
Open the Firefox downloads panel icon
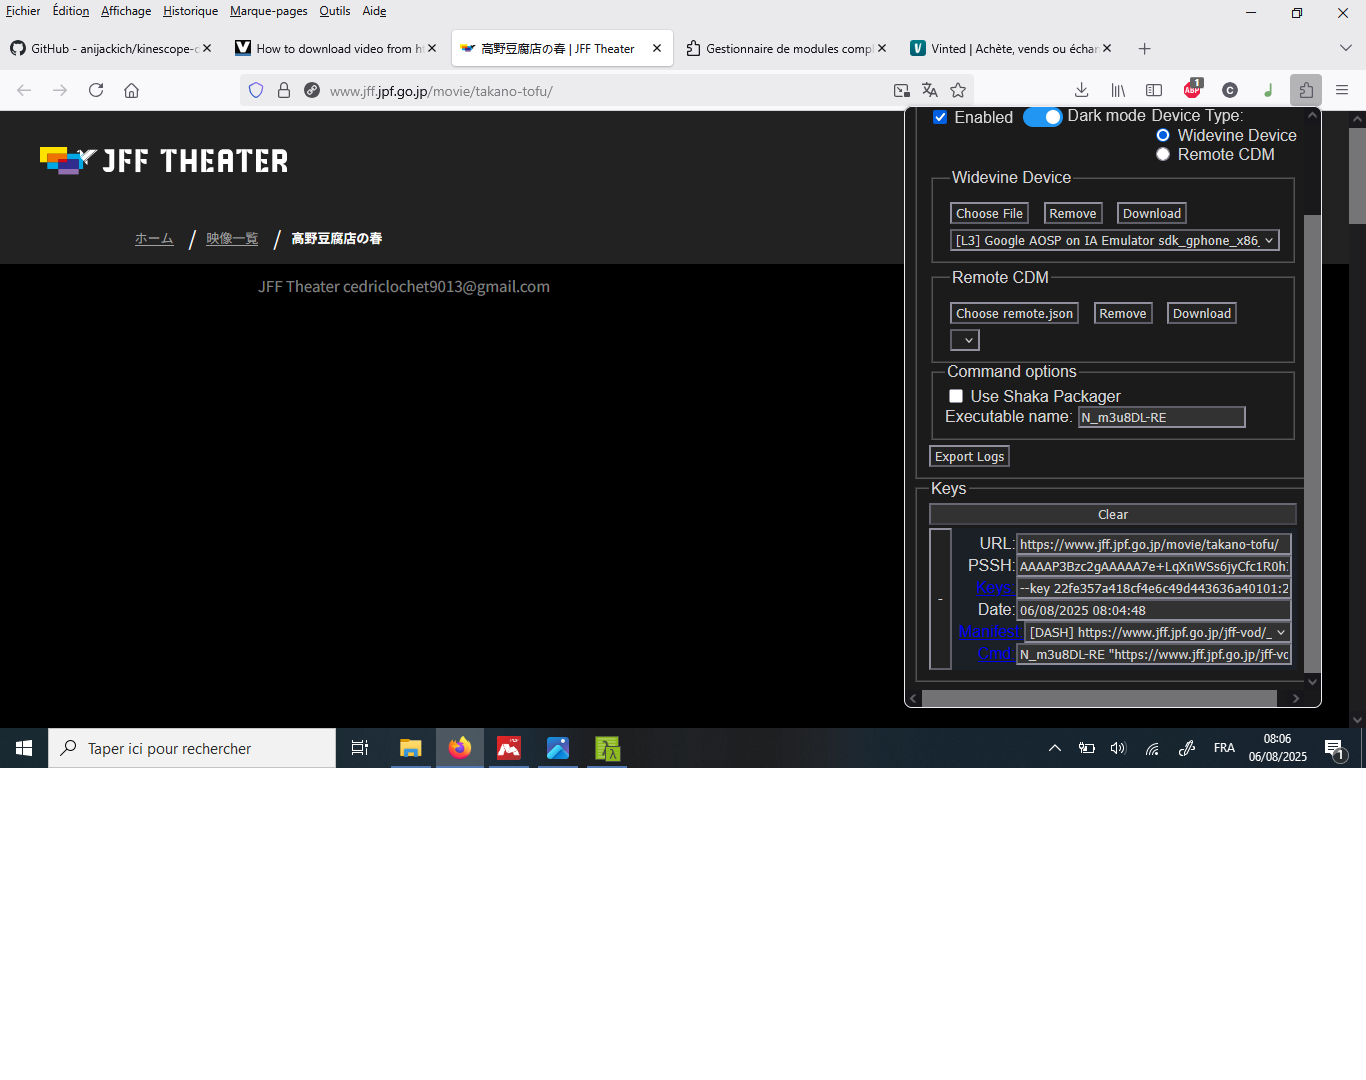[1082, 90]
